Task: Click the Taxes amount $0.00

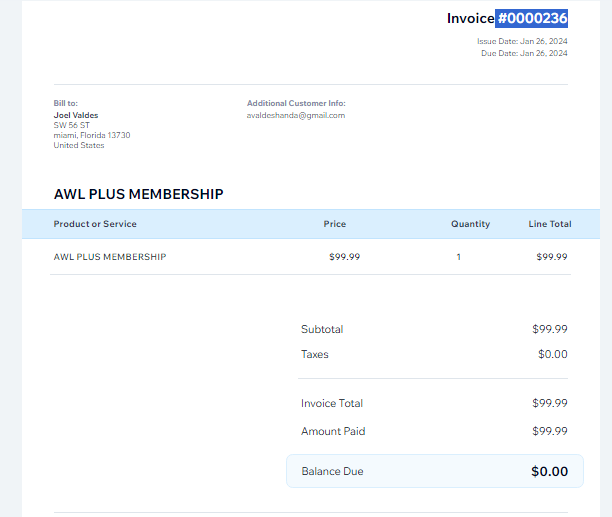Action: 553,354
